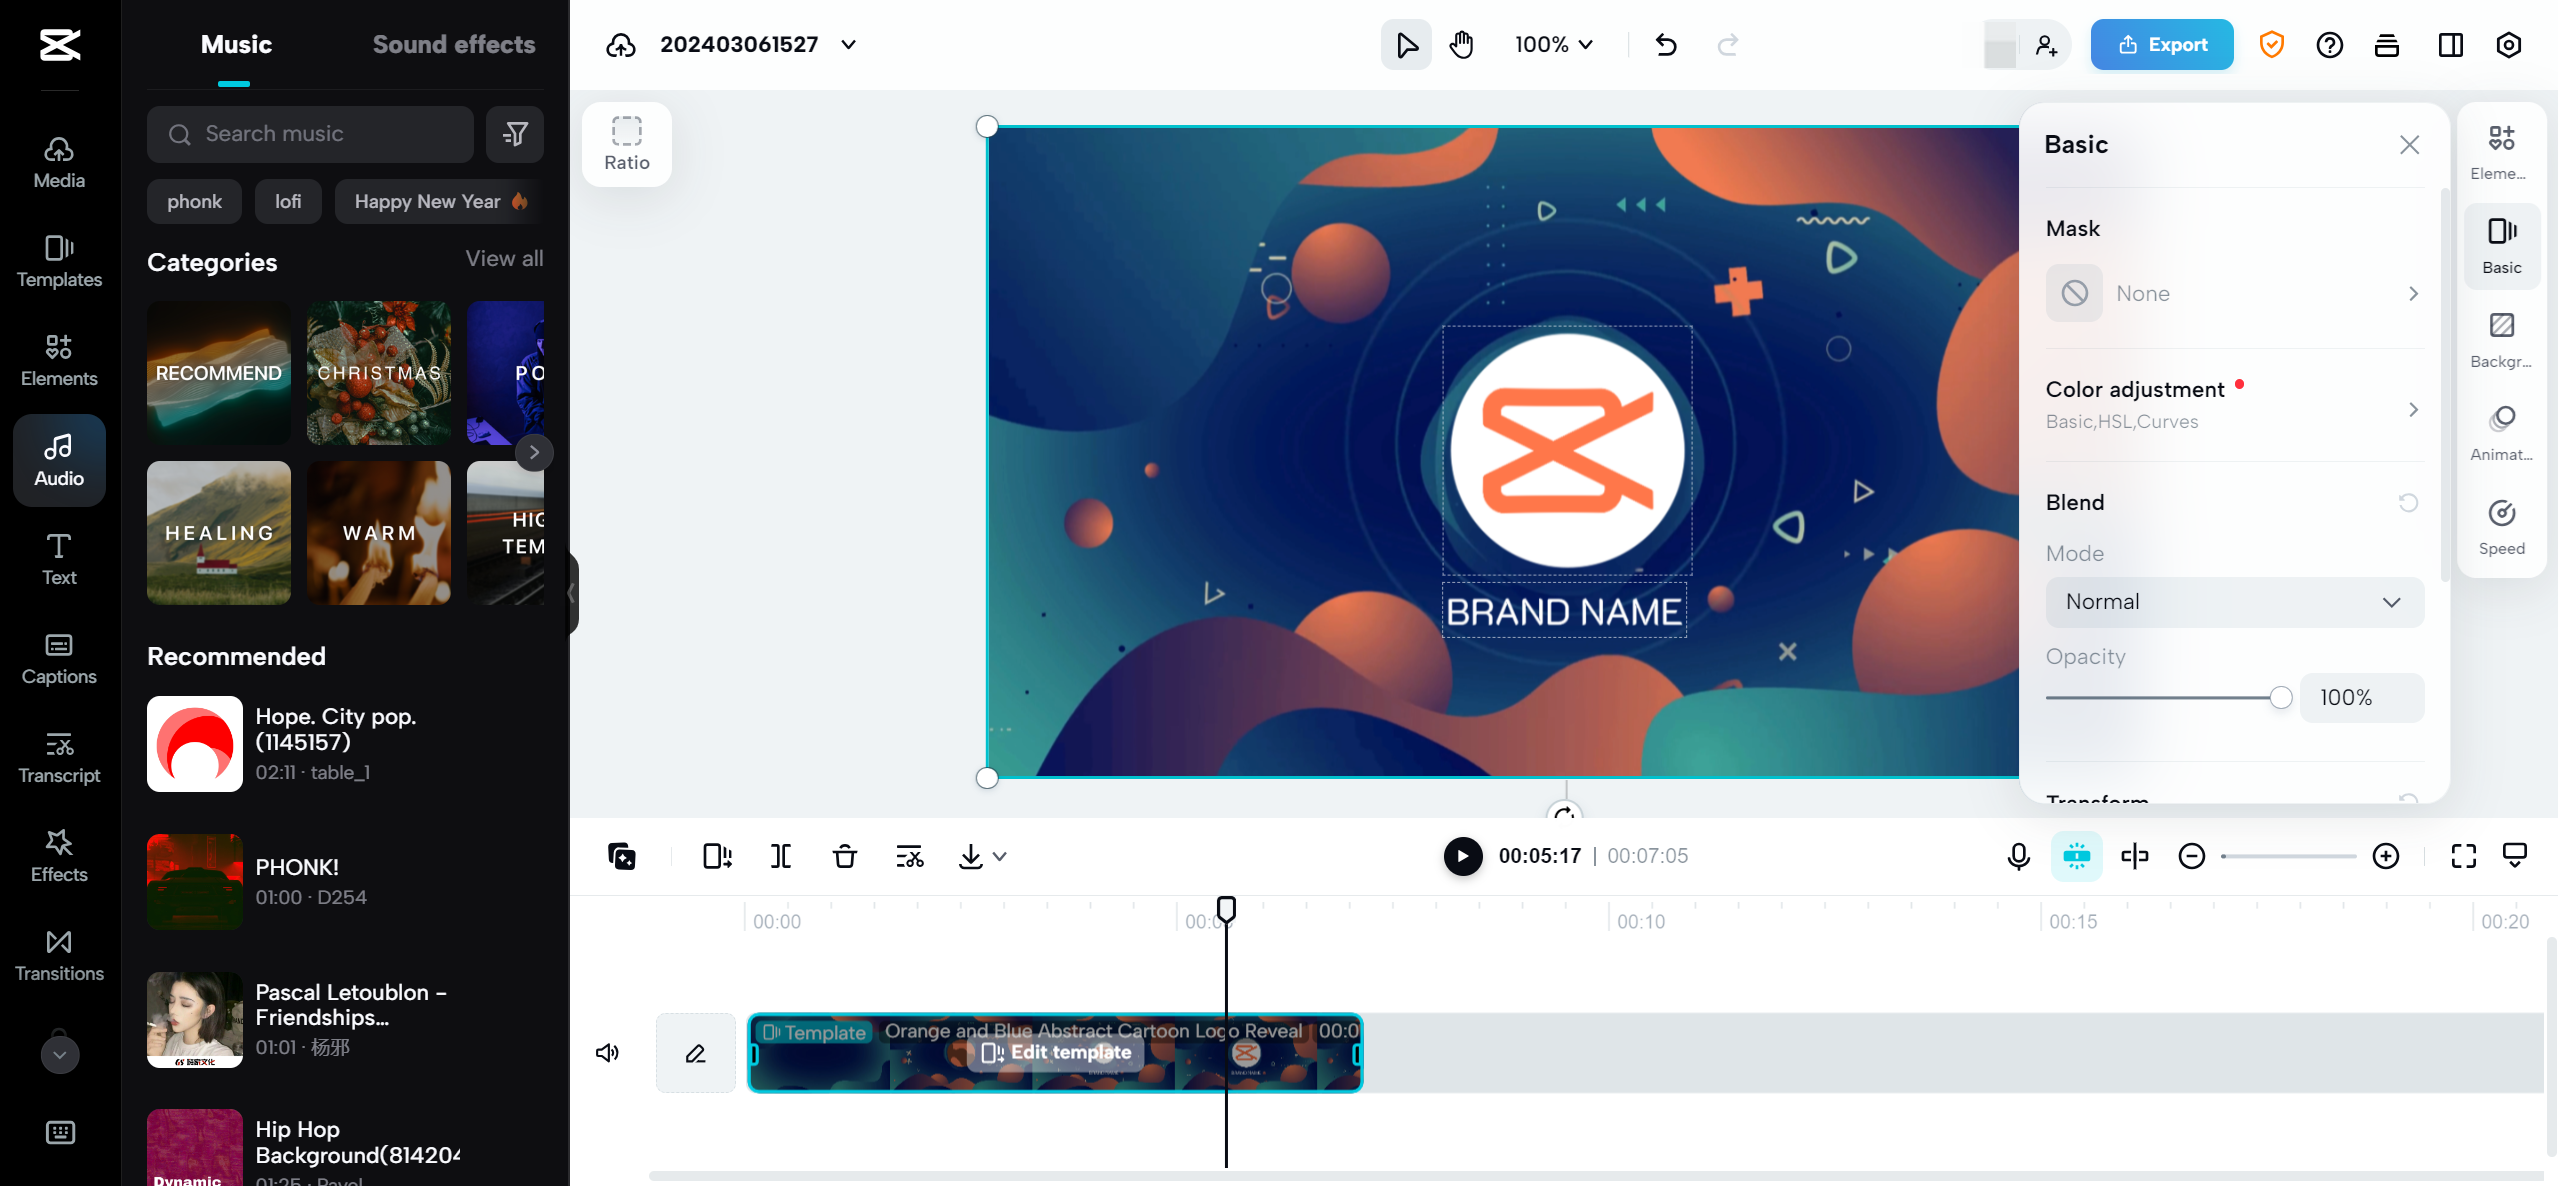Open the Audio panel in the left sidebar
Viewport: 2558px width, 1186px height.
[x=58, y=459]
